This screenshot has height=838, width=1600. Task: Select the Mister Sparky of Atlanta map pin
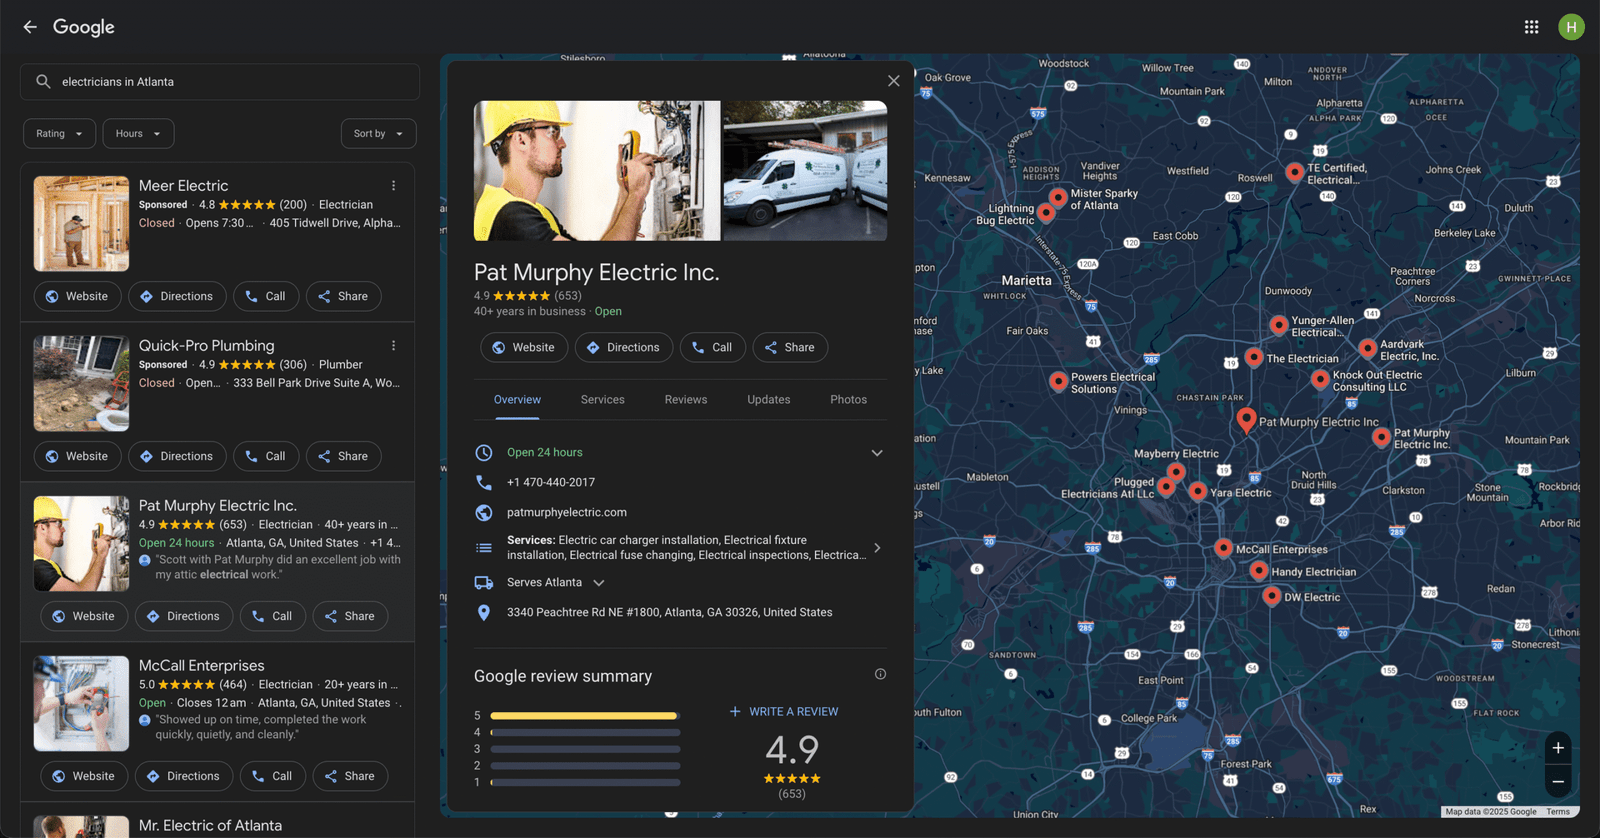pyautogui.click(x=1058, y=197)
